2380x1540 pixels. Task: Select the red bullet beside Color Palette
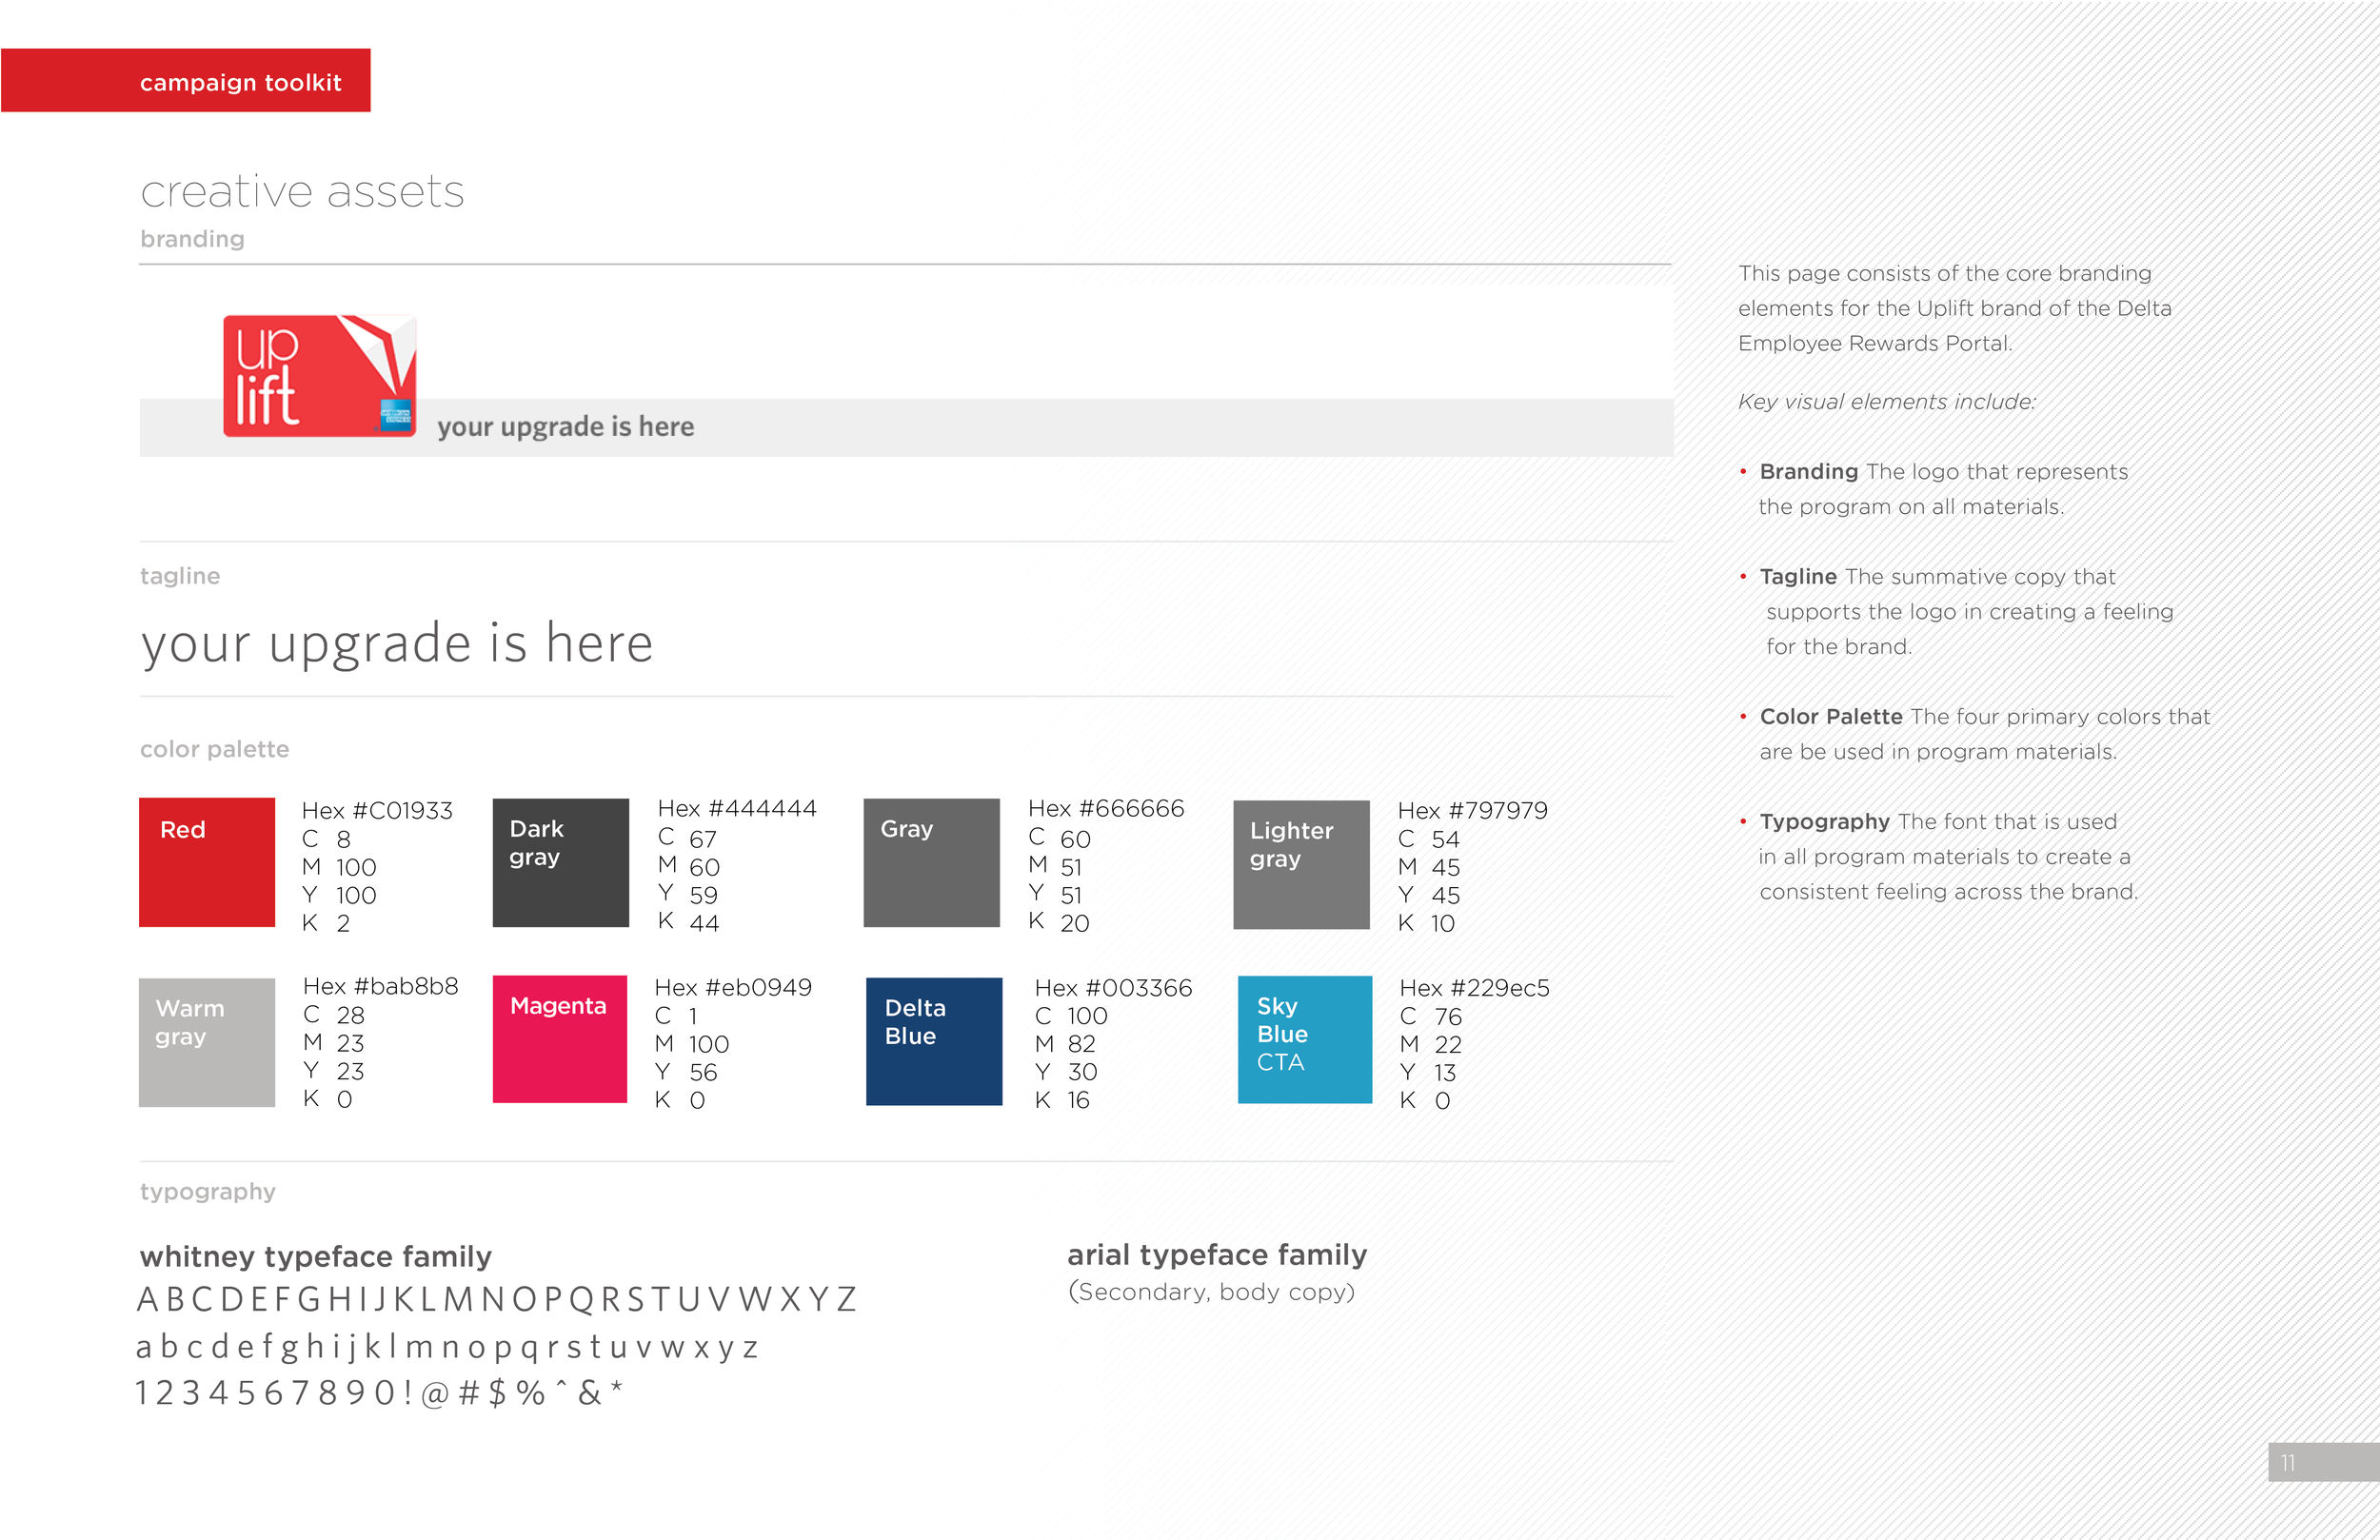pos(1744,717)
